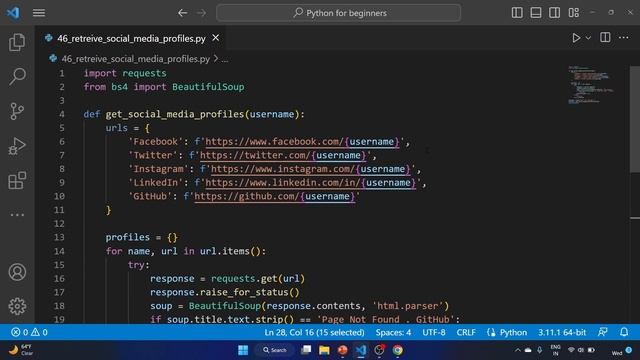Viewport: 640px width, 360px height.
Task: Open File Explorer from taskbar
Action: (x=324, y=350)
